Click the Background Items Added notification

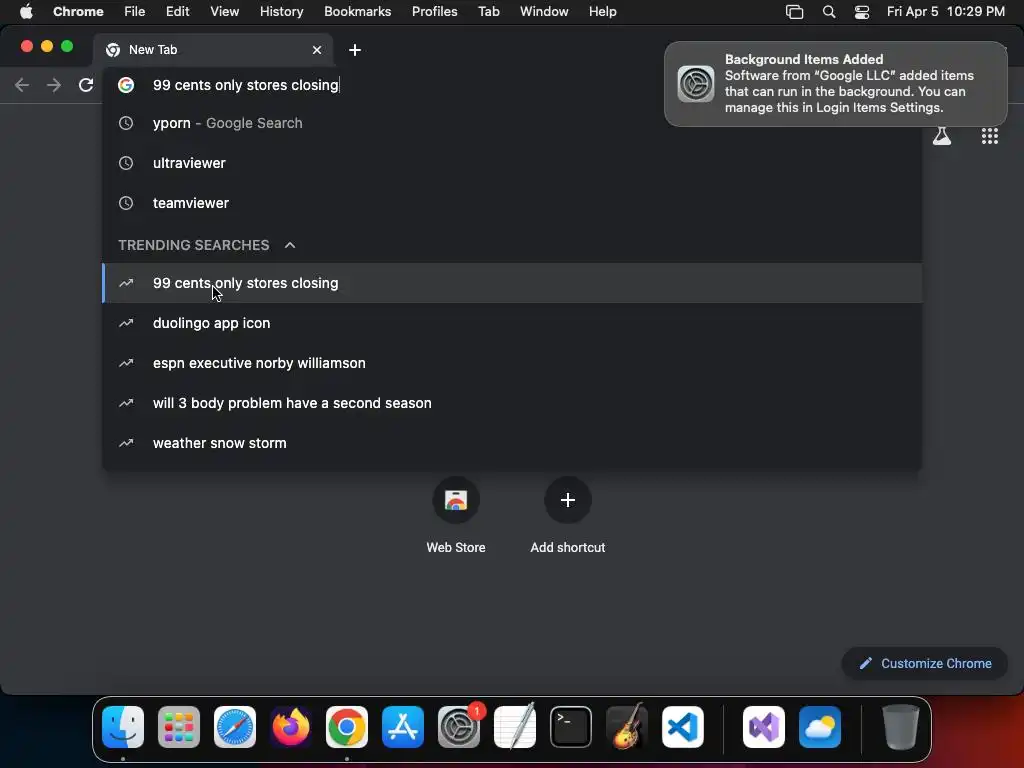tap(835, 84)
